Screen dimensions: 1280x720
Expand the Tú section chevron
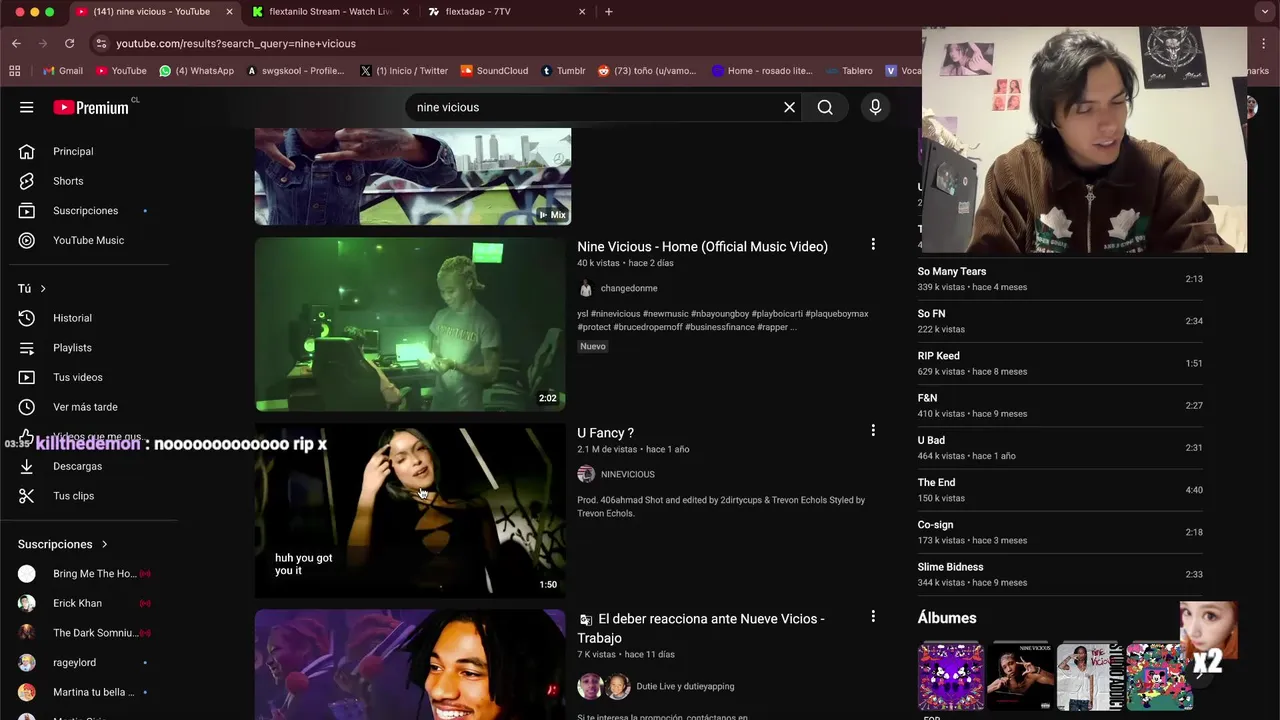pos(43,289)
